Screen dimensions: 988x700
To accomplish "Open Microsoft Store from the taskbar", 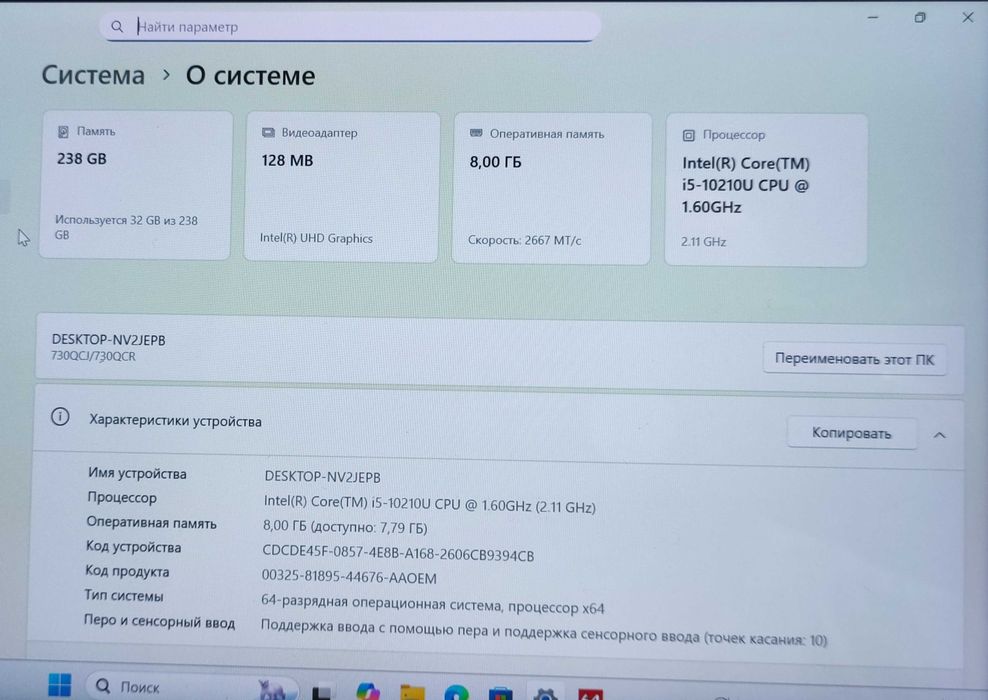I will point(500,694).
